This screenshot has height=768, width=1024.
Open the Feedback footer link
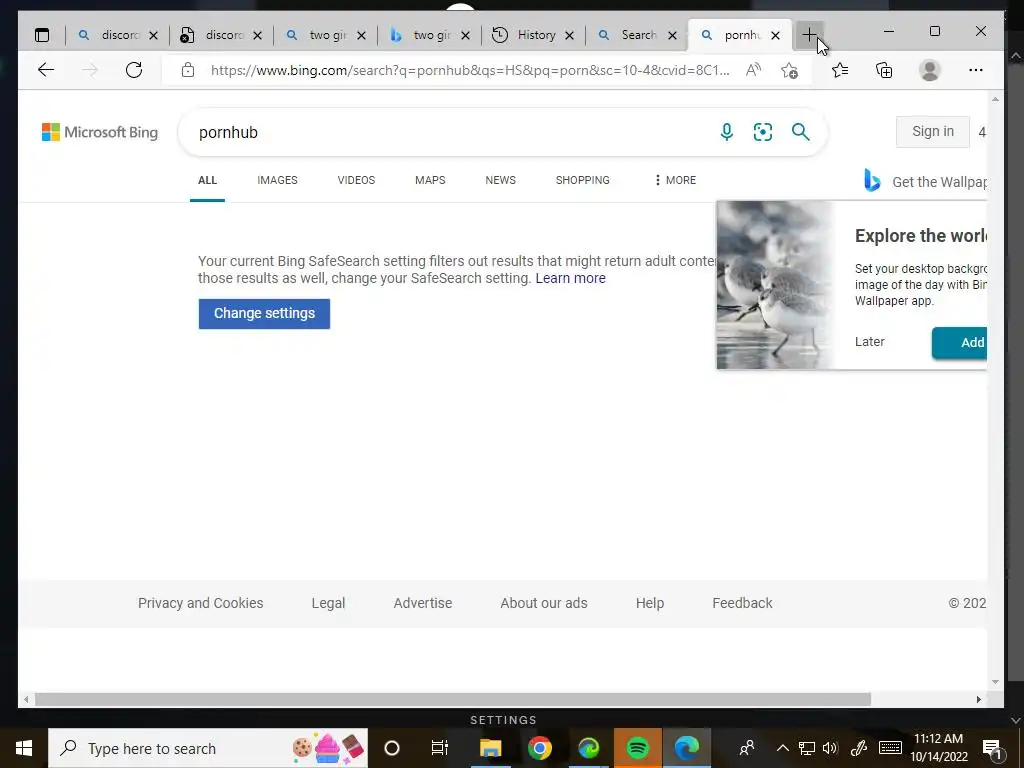742,603
